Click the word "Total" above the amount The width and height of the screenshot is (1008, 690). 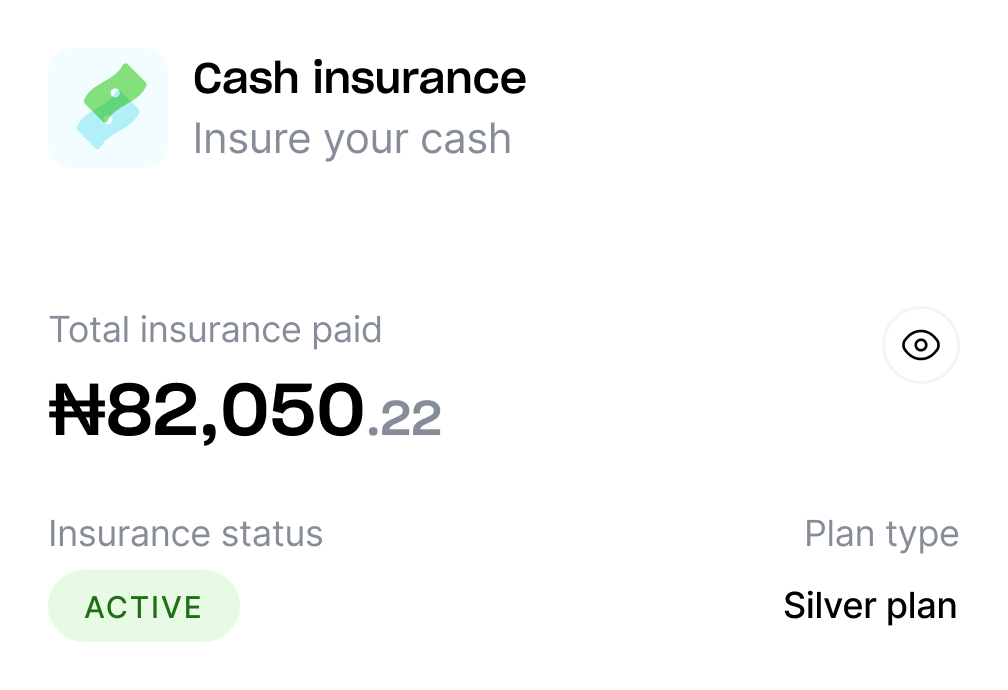pos(89,329)
